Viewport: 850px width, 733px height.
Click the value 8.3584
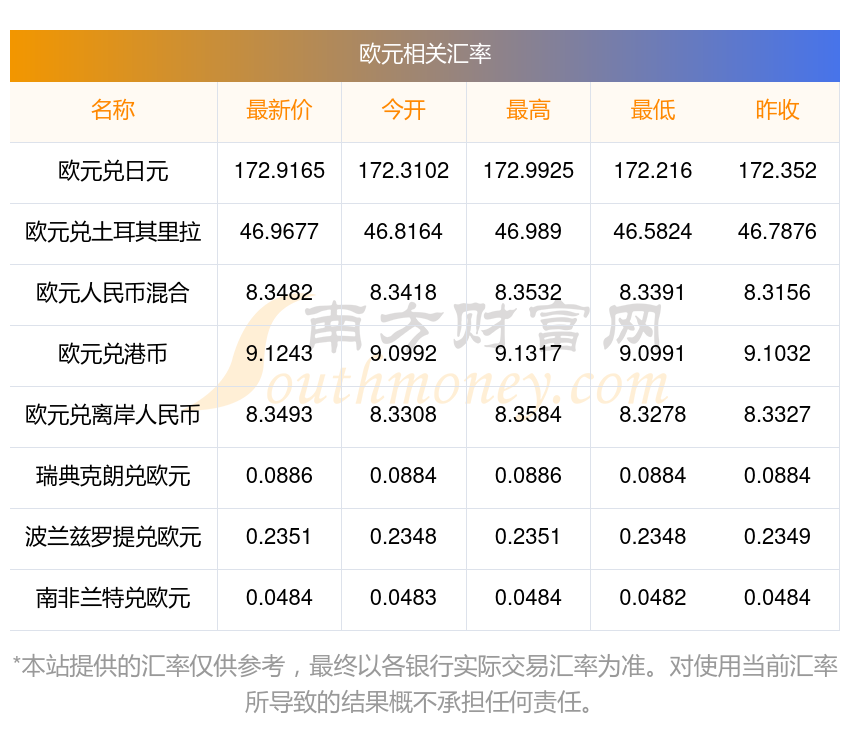pos(528,415)
